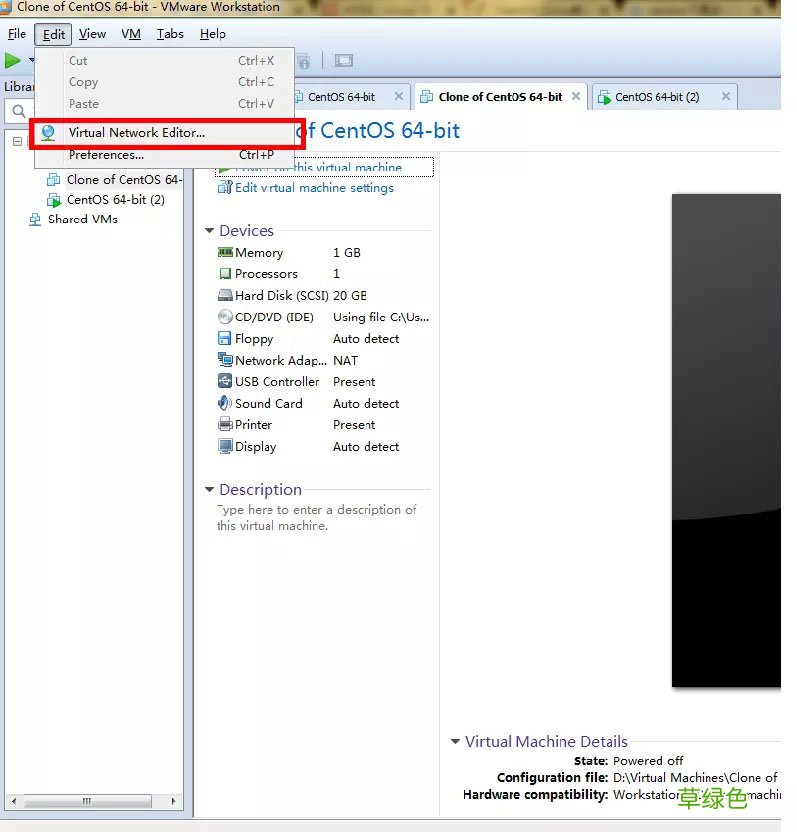Screen dimensions: 797x832
Task: Collapse the Devices section
Action: point(210,231)
